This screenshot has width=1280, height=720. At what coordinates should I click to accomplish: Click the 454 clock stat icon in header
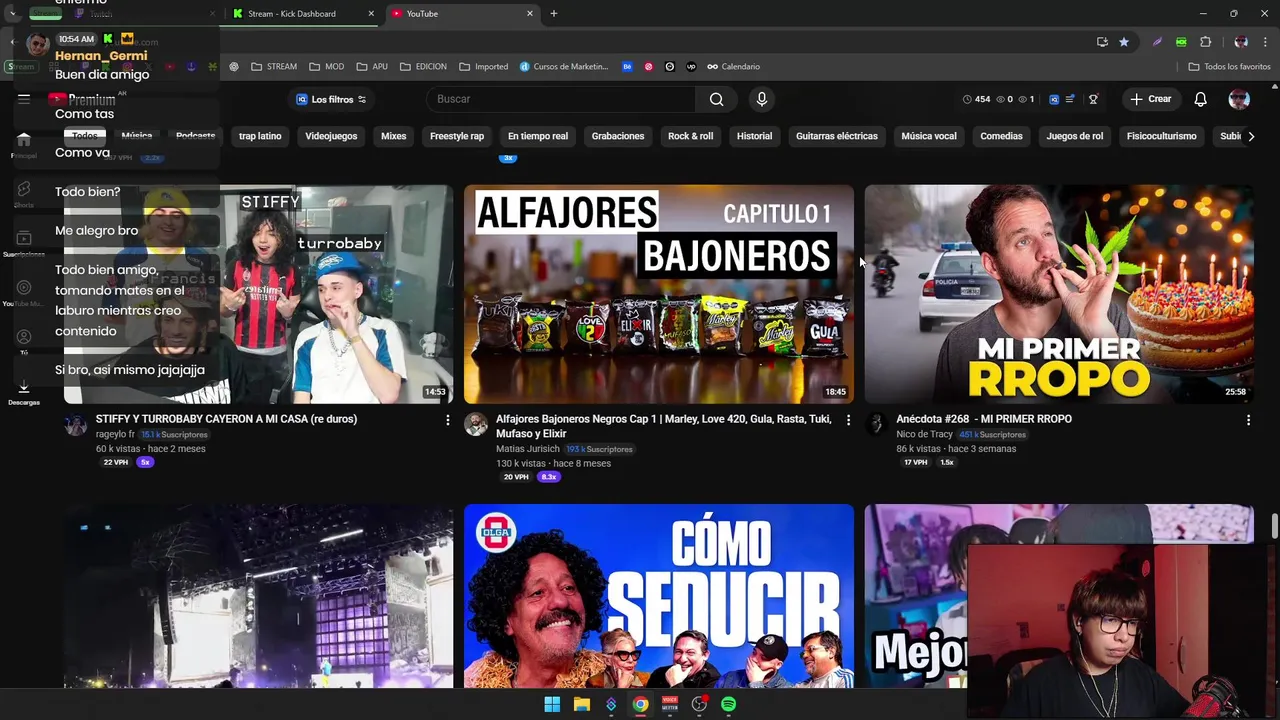976,99
